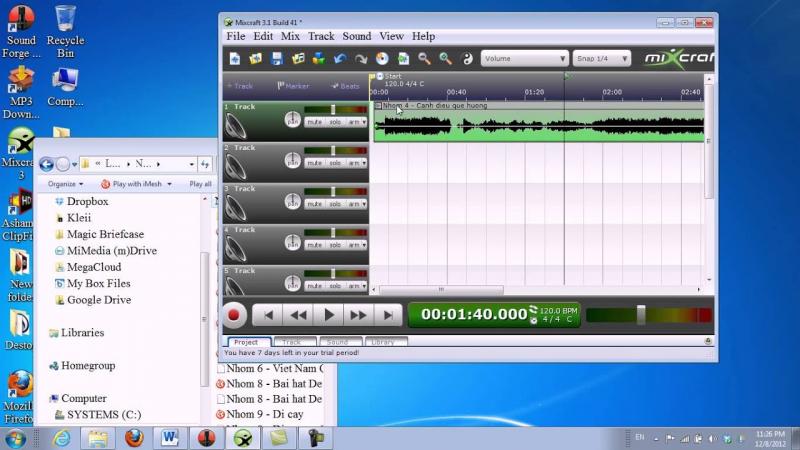Solo Track 2
The height and width of the screenshot is (450, 800).
tap(335, 163)
